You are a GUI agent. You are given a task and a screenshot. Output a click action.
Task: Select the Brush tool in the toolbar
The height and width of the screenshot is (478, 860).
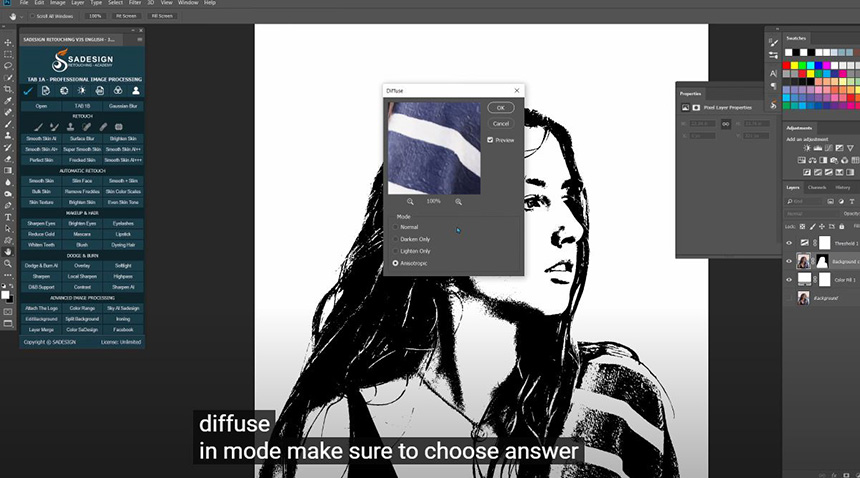point(8,124)
